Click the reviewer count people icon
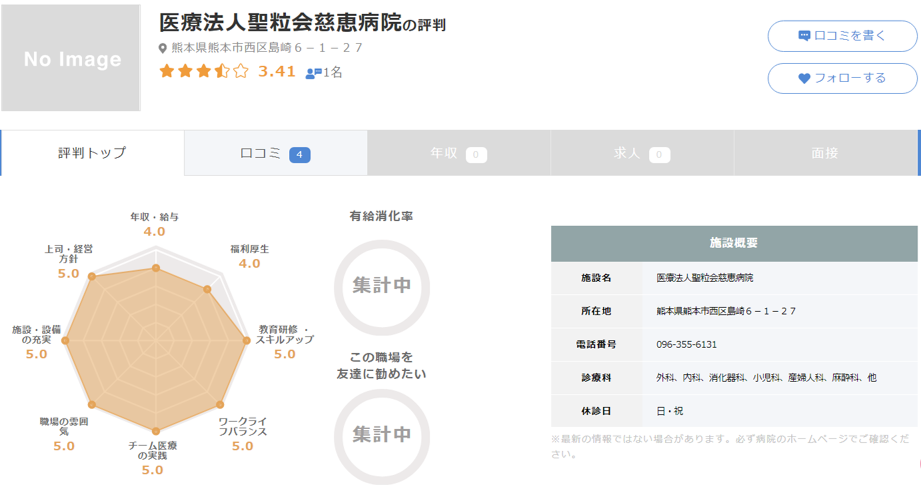 314,73
